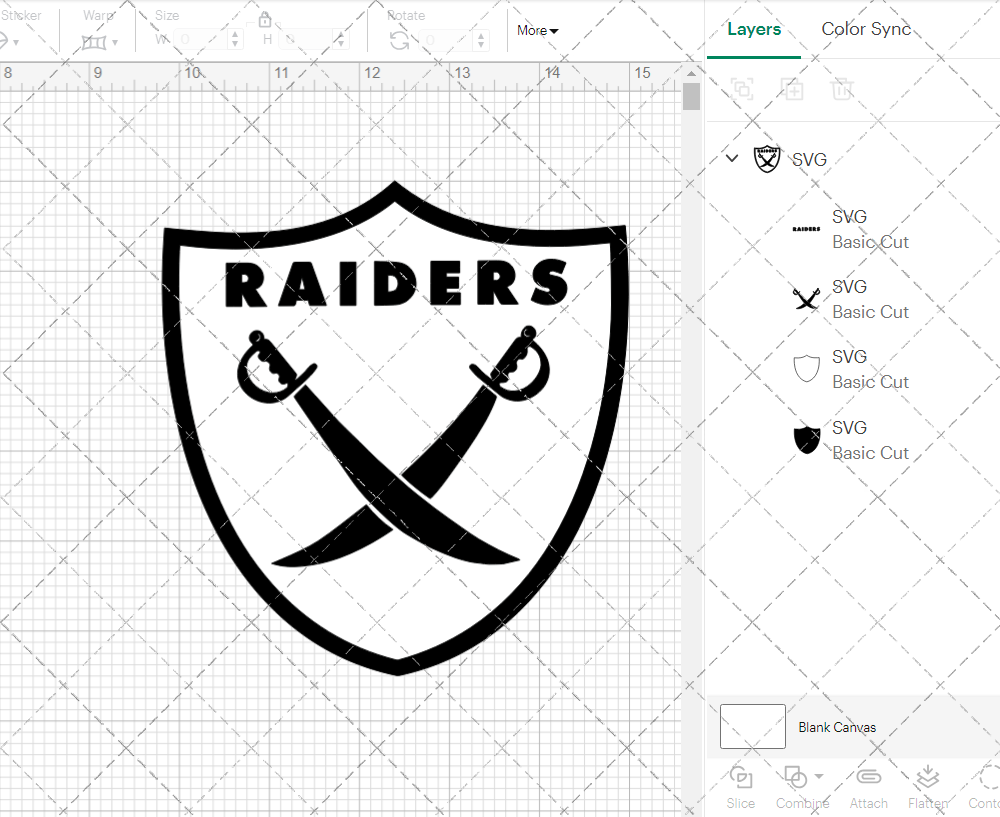
Task: Select the crossed swords layer
Action: click(x=851, y=299)
